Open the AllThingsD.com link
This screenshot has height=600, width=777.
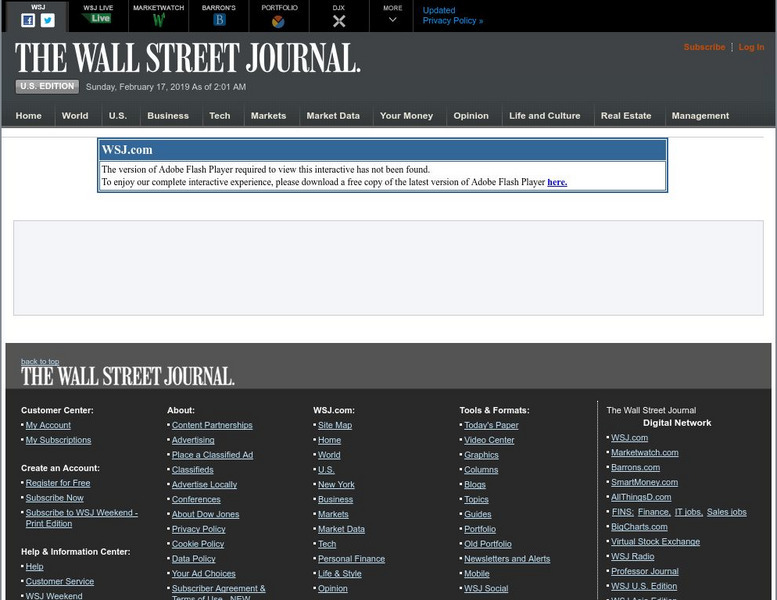pyautogui.click(x=641, y=497)
